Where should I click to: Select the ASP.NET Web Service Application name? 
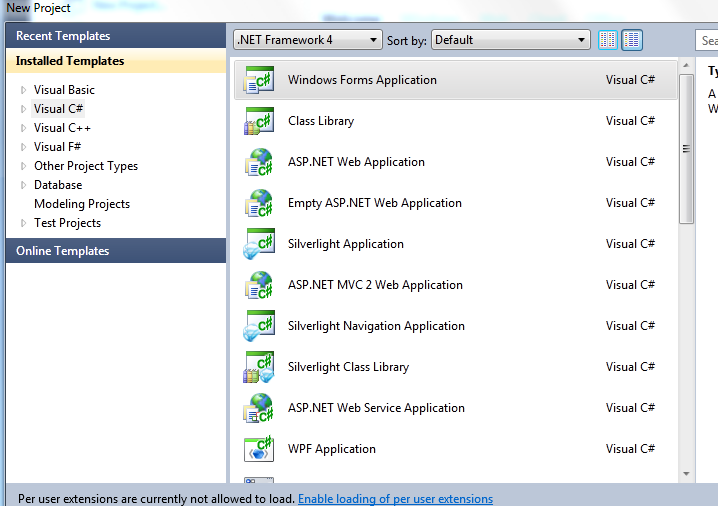click(376, 408)
